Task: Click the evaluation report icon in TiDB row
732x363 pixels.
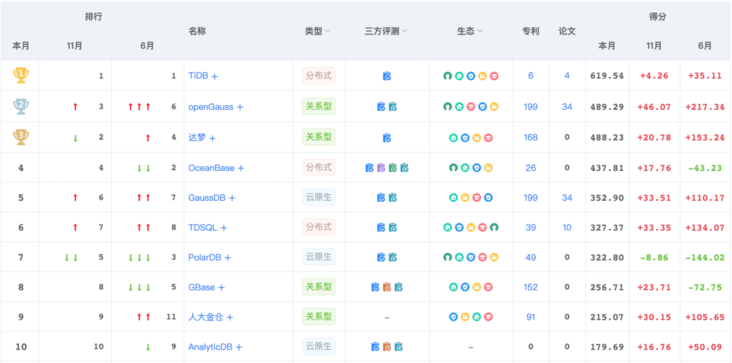Action: 387,76
